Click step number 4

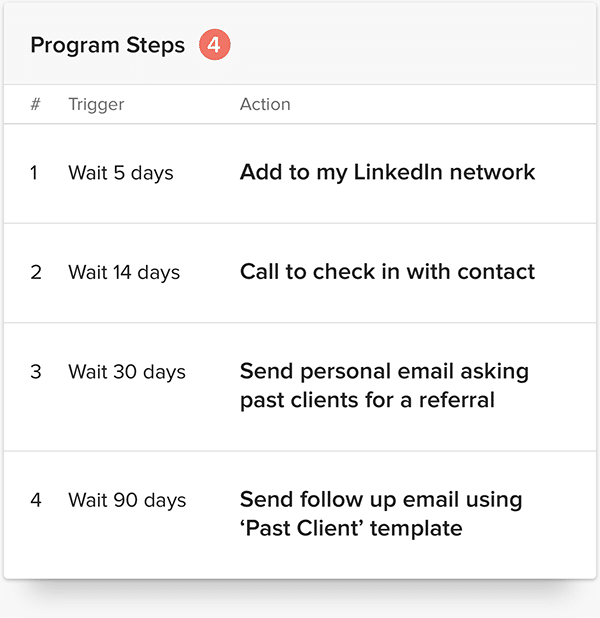(x=36, y=500)
